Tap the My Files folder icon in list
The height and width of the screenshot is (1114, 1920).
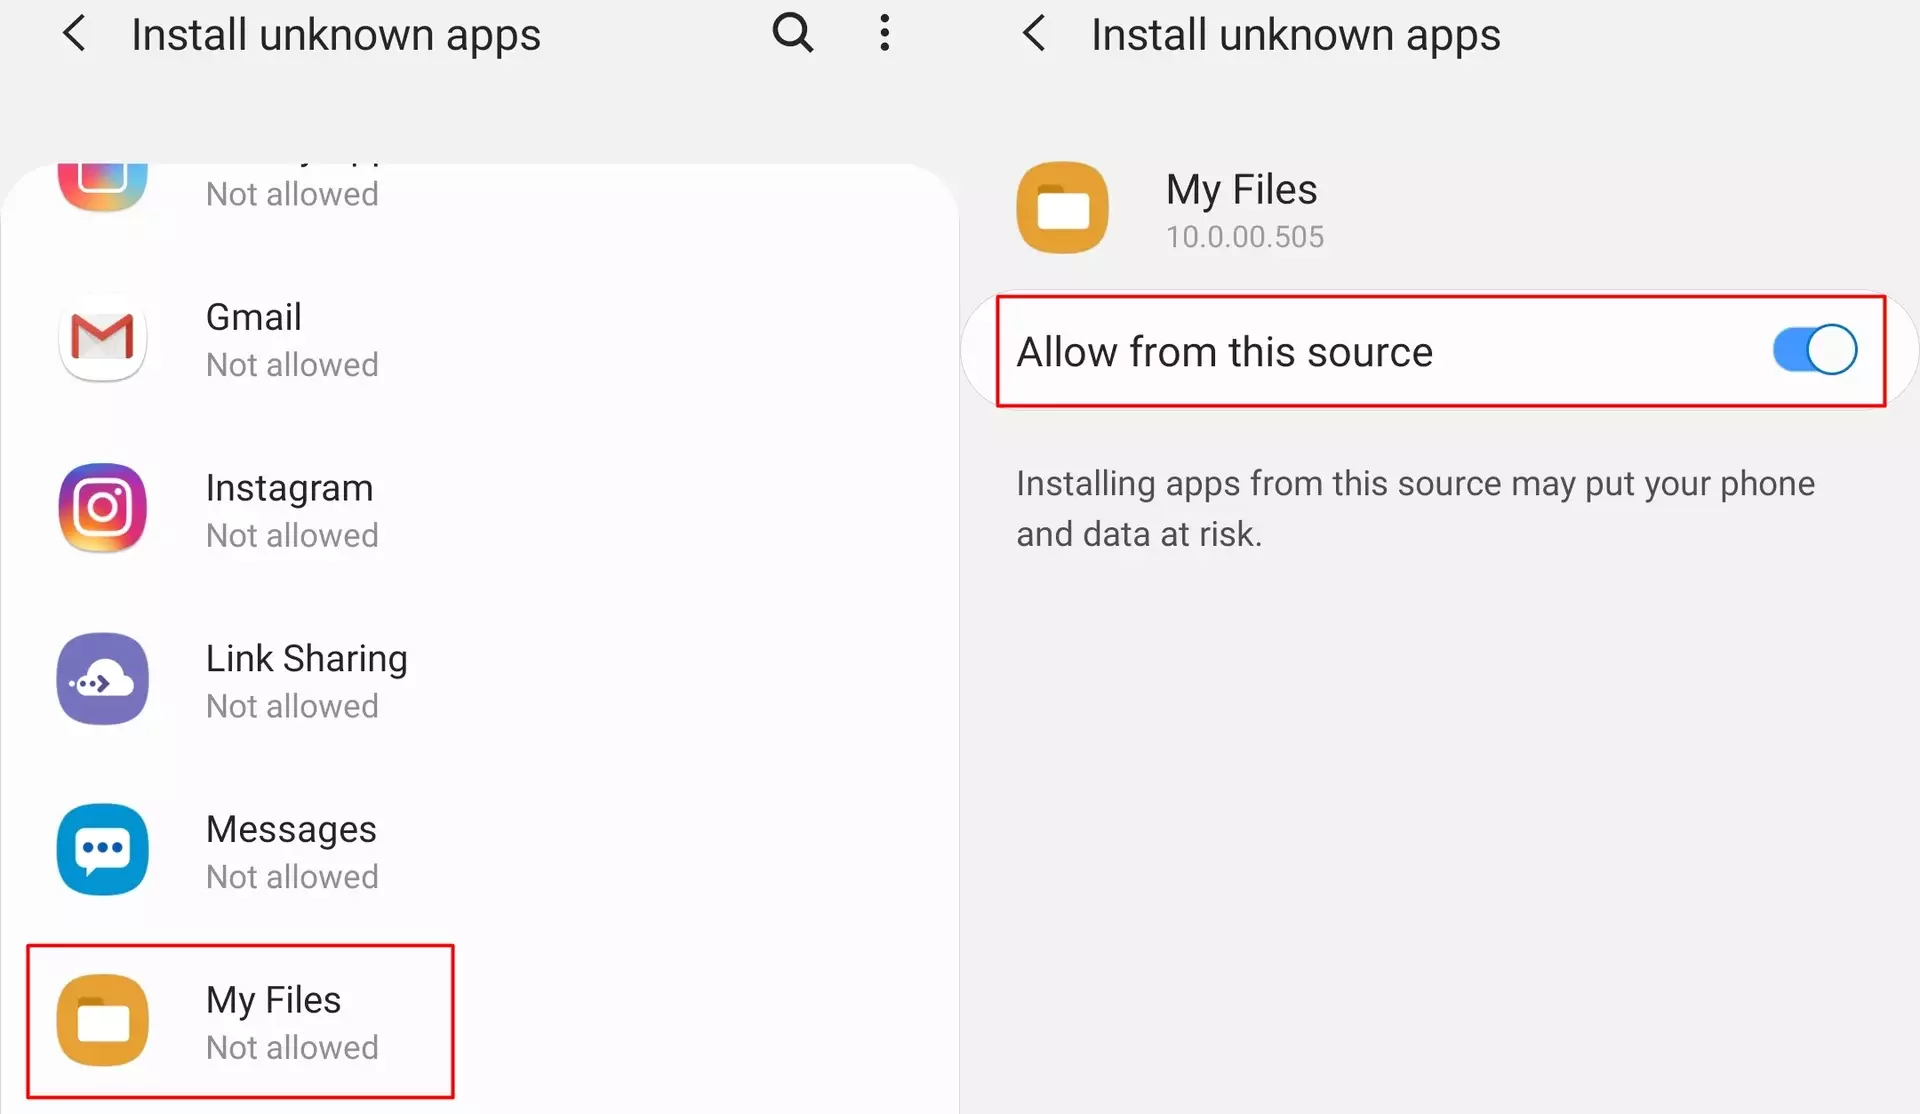pos(103,1020)
